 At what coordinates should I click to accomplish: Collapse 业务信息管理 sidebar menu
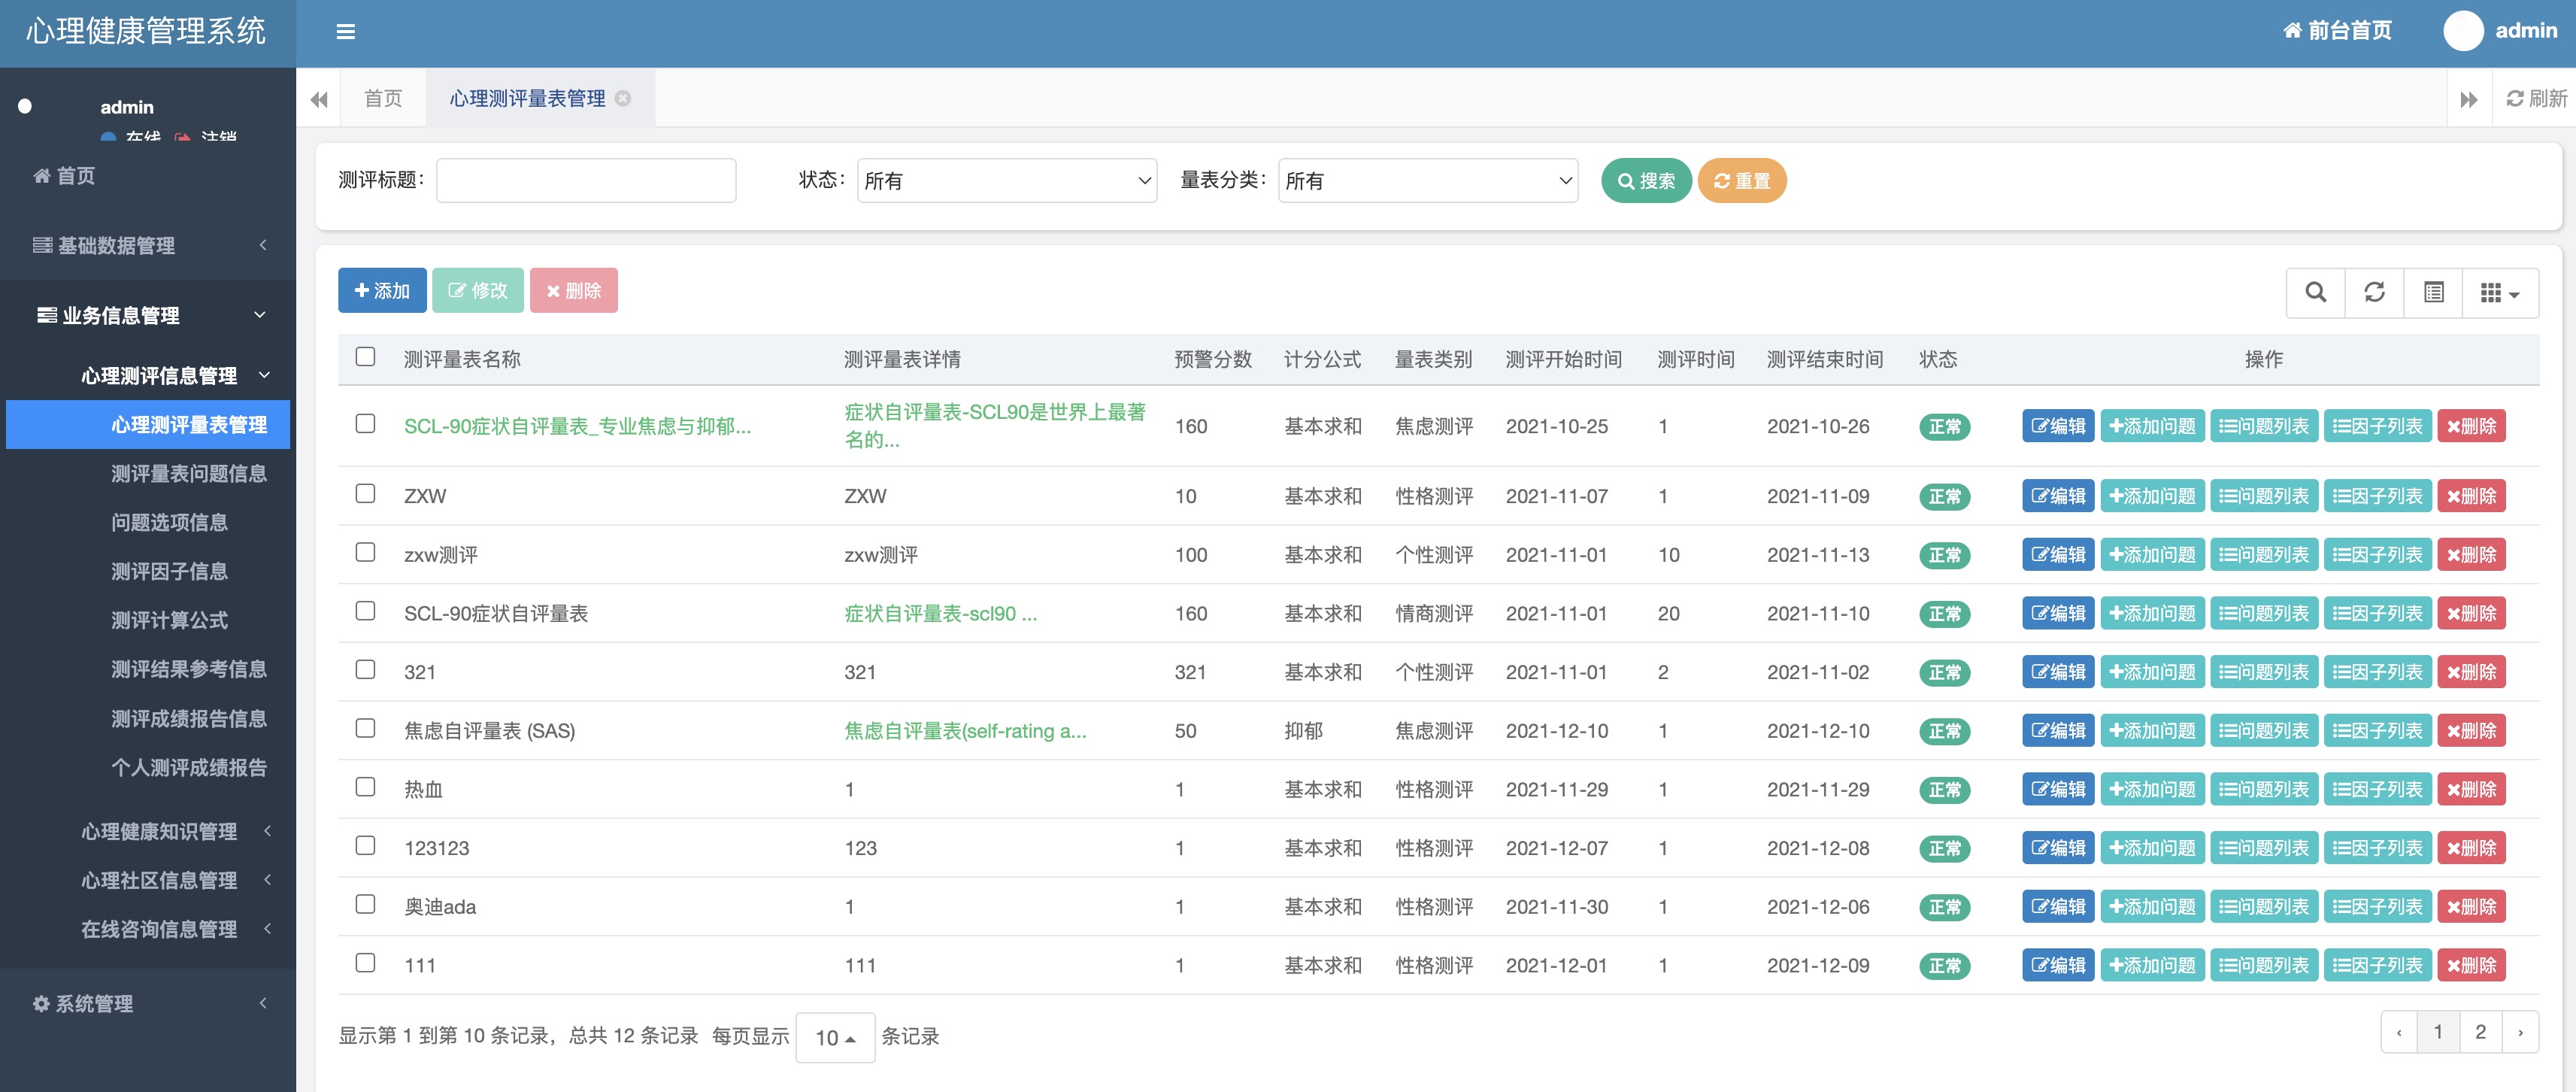point(148,315)
